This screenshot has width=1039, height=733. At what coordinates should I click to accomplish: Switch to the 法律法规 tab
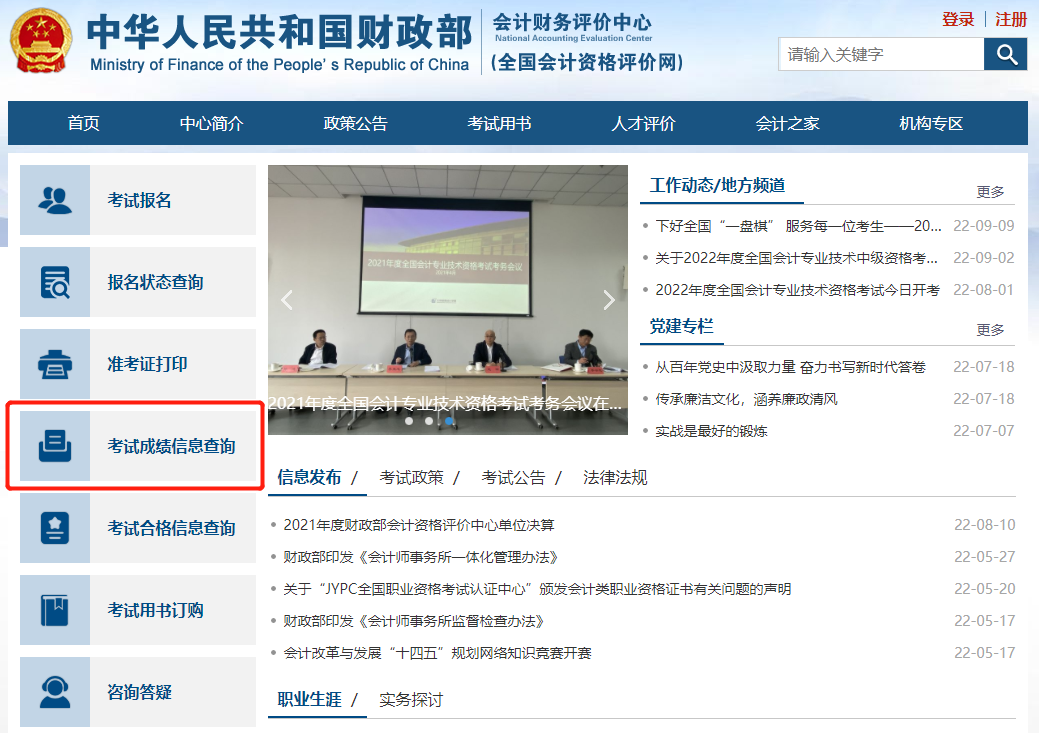click(615, 477)
